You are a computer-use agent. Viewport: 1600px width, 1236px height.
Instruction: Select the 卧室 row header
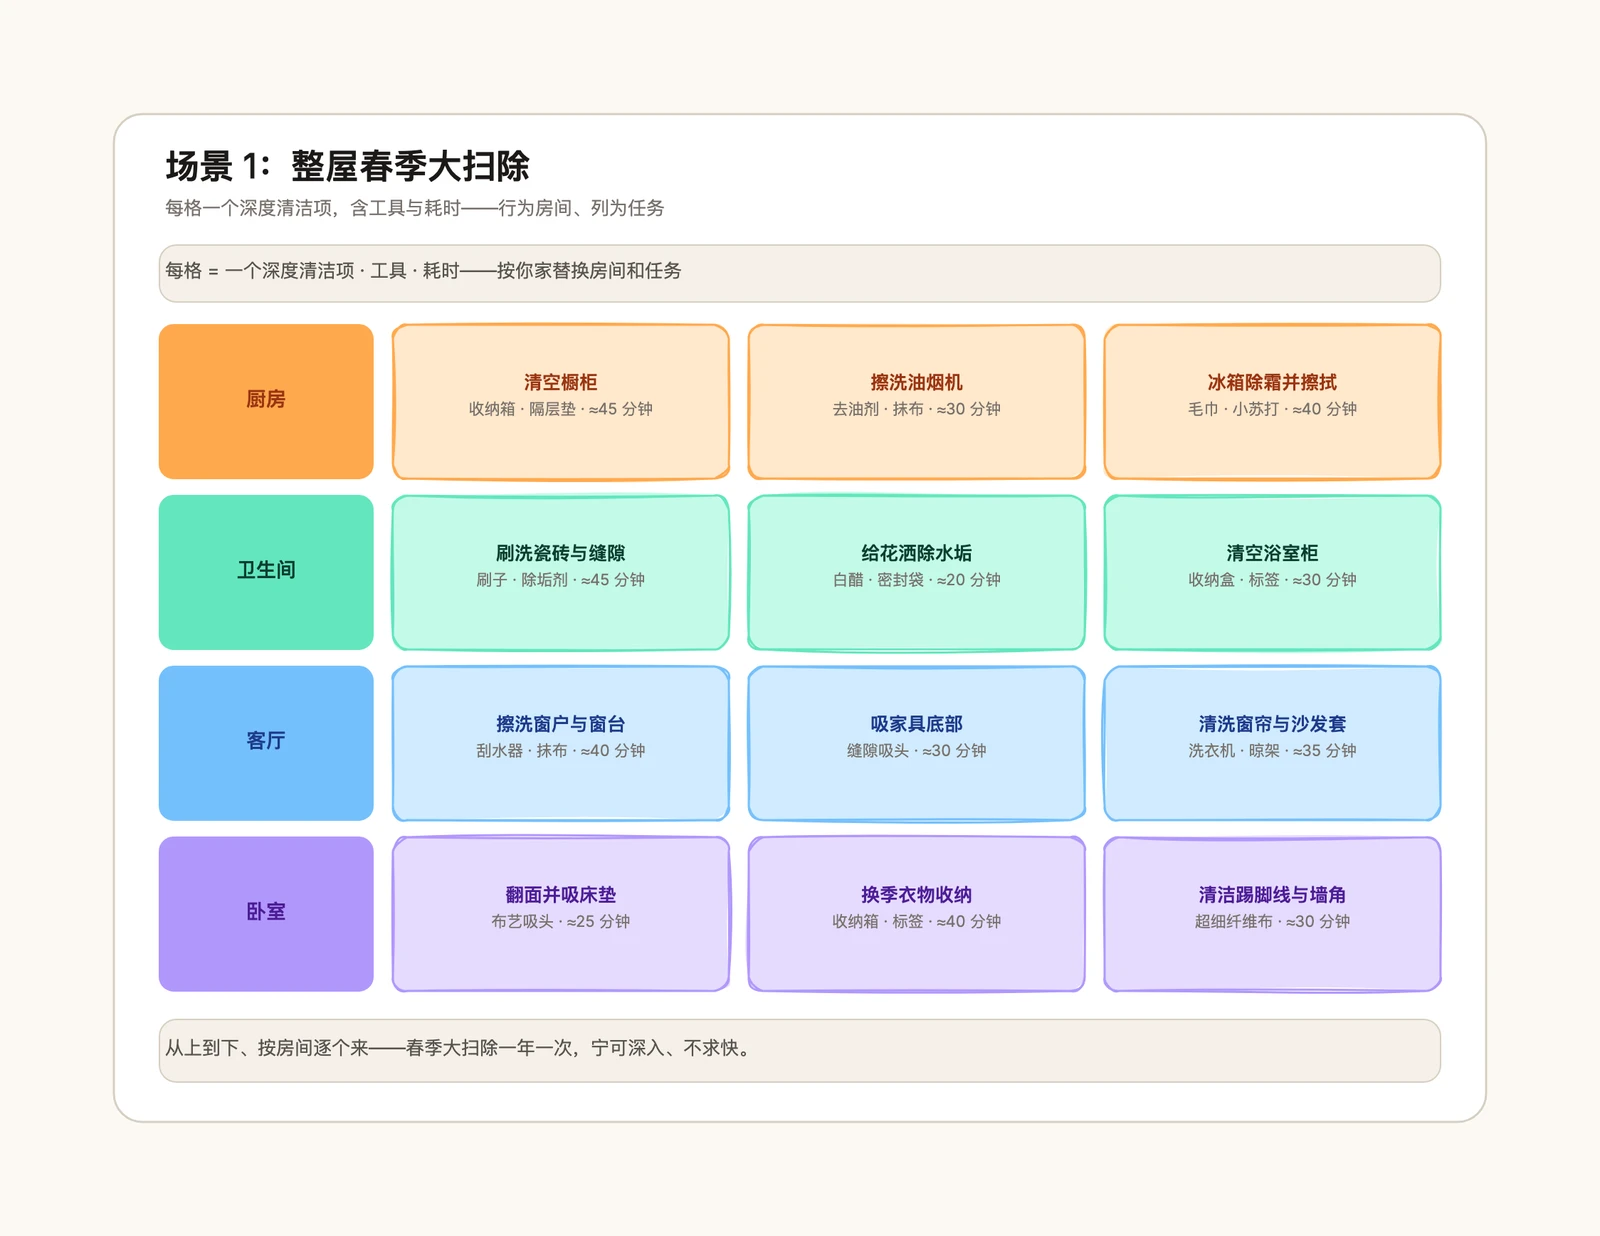point(266,914)
